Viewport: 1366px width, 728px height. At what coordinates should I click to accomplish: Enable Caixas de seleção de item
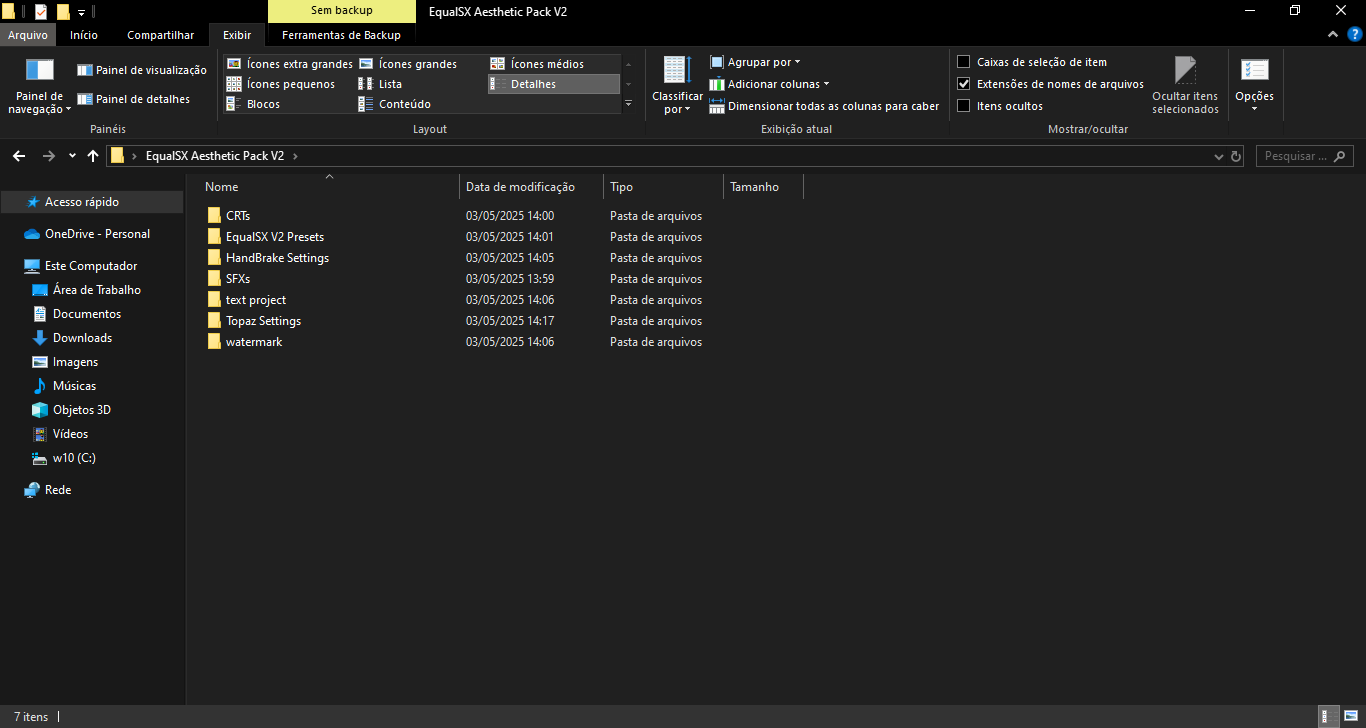964,62
